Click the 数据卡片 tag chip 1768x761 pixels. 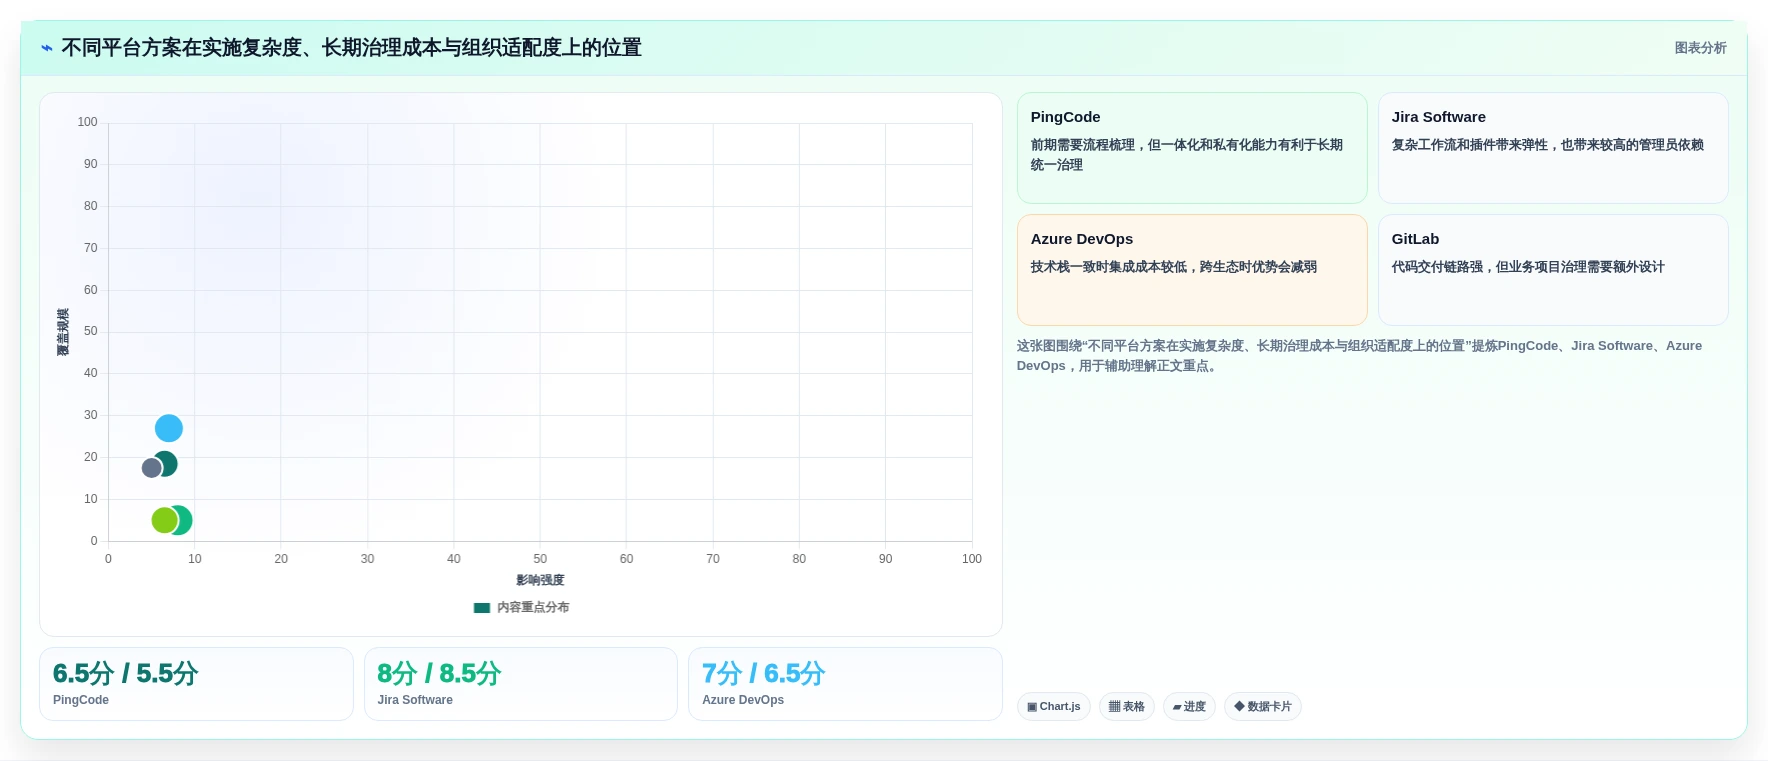click(1263, 706)
